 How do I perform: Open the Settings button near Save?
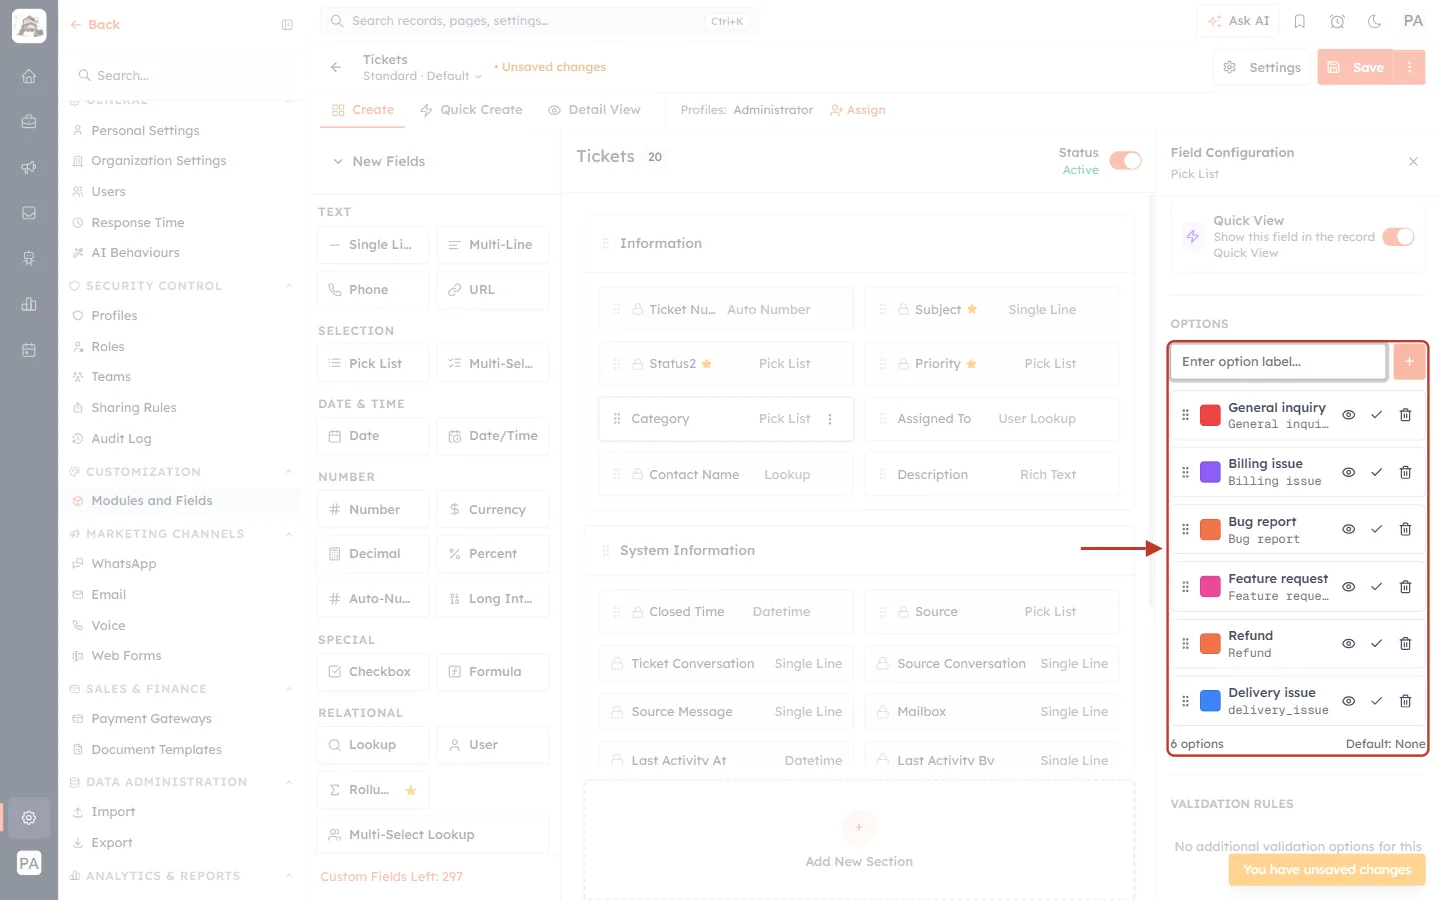point(1262,67)
